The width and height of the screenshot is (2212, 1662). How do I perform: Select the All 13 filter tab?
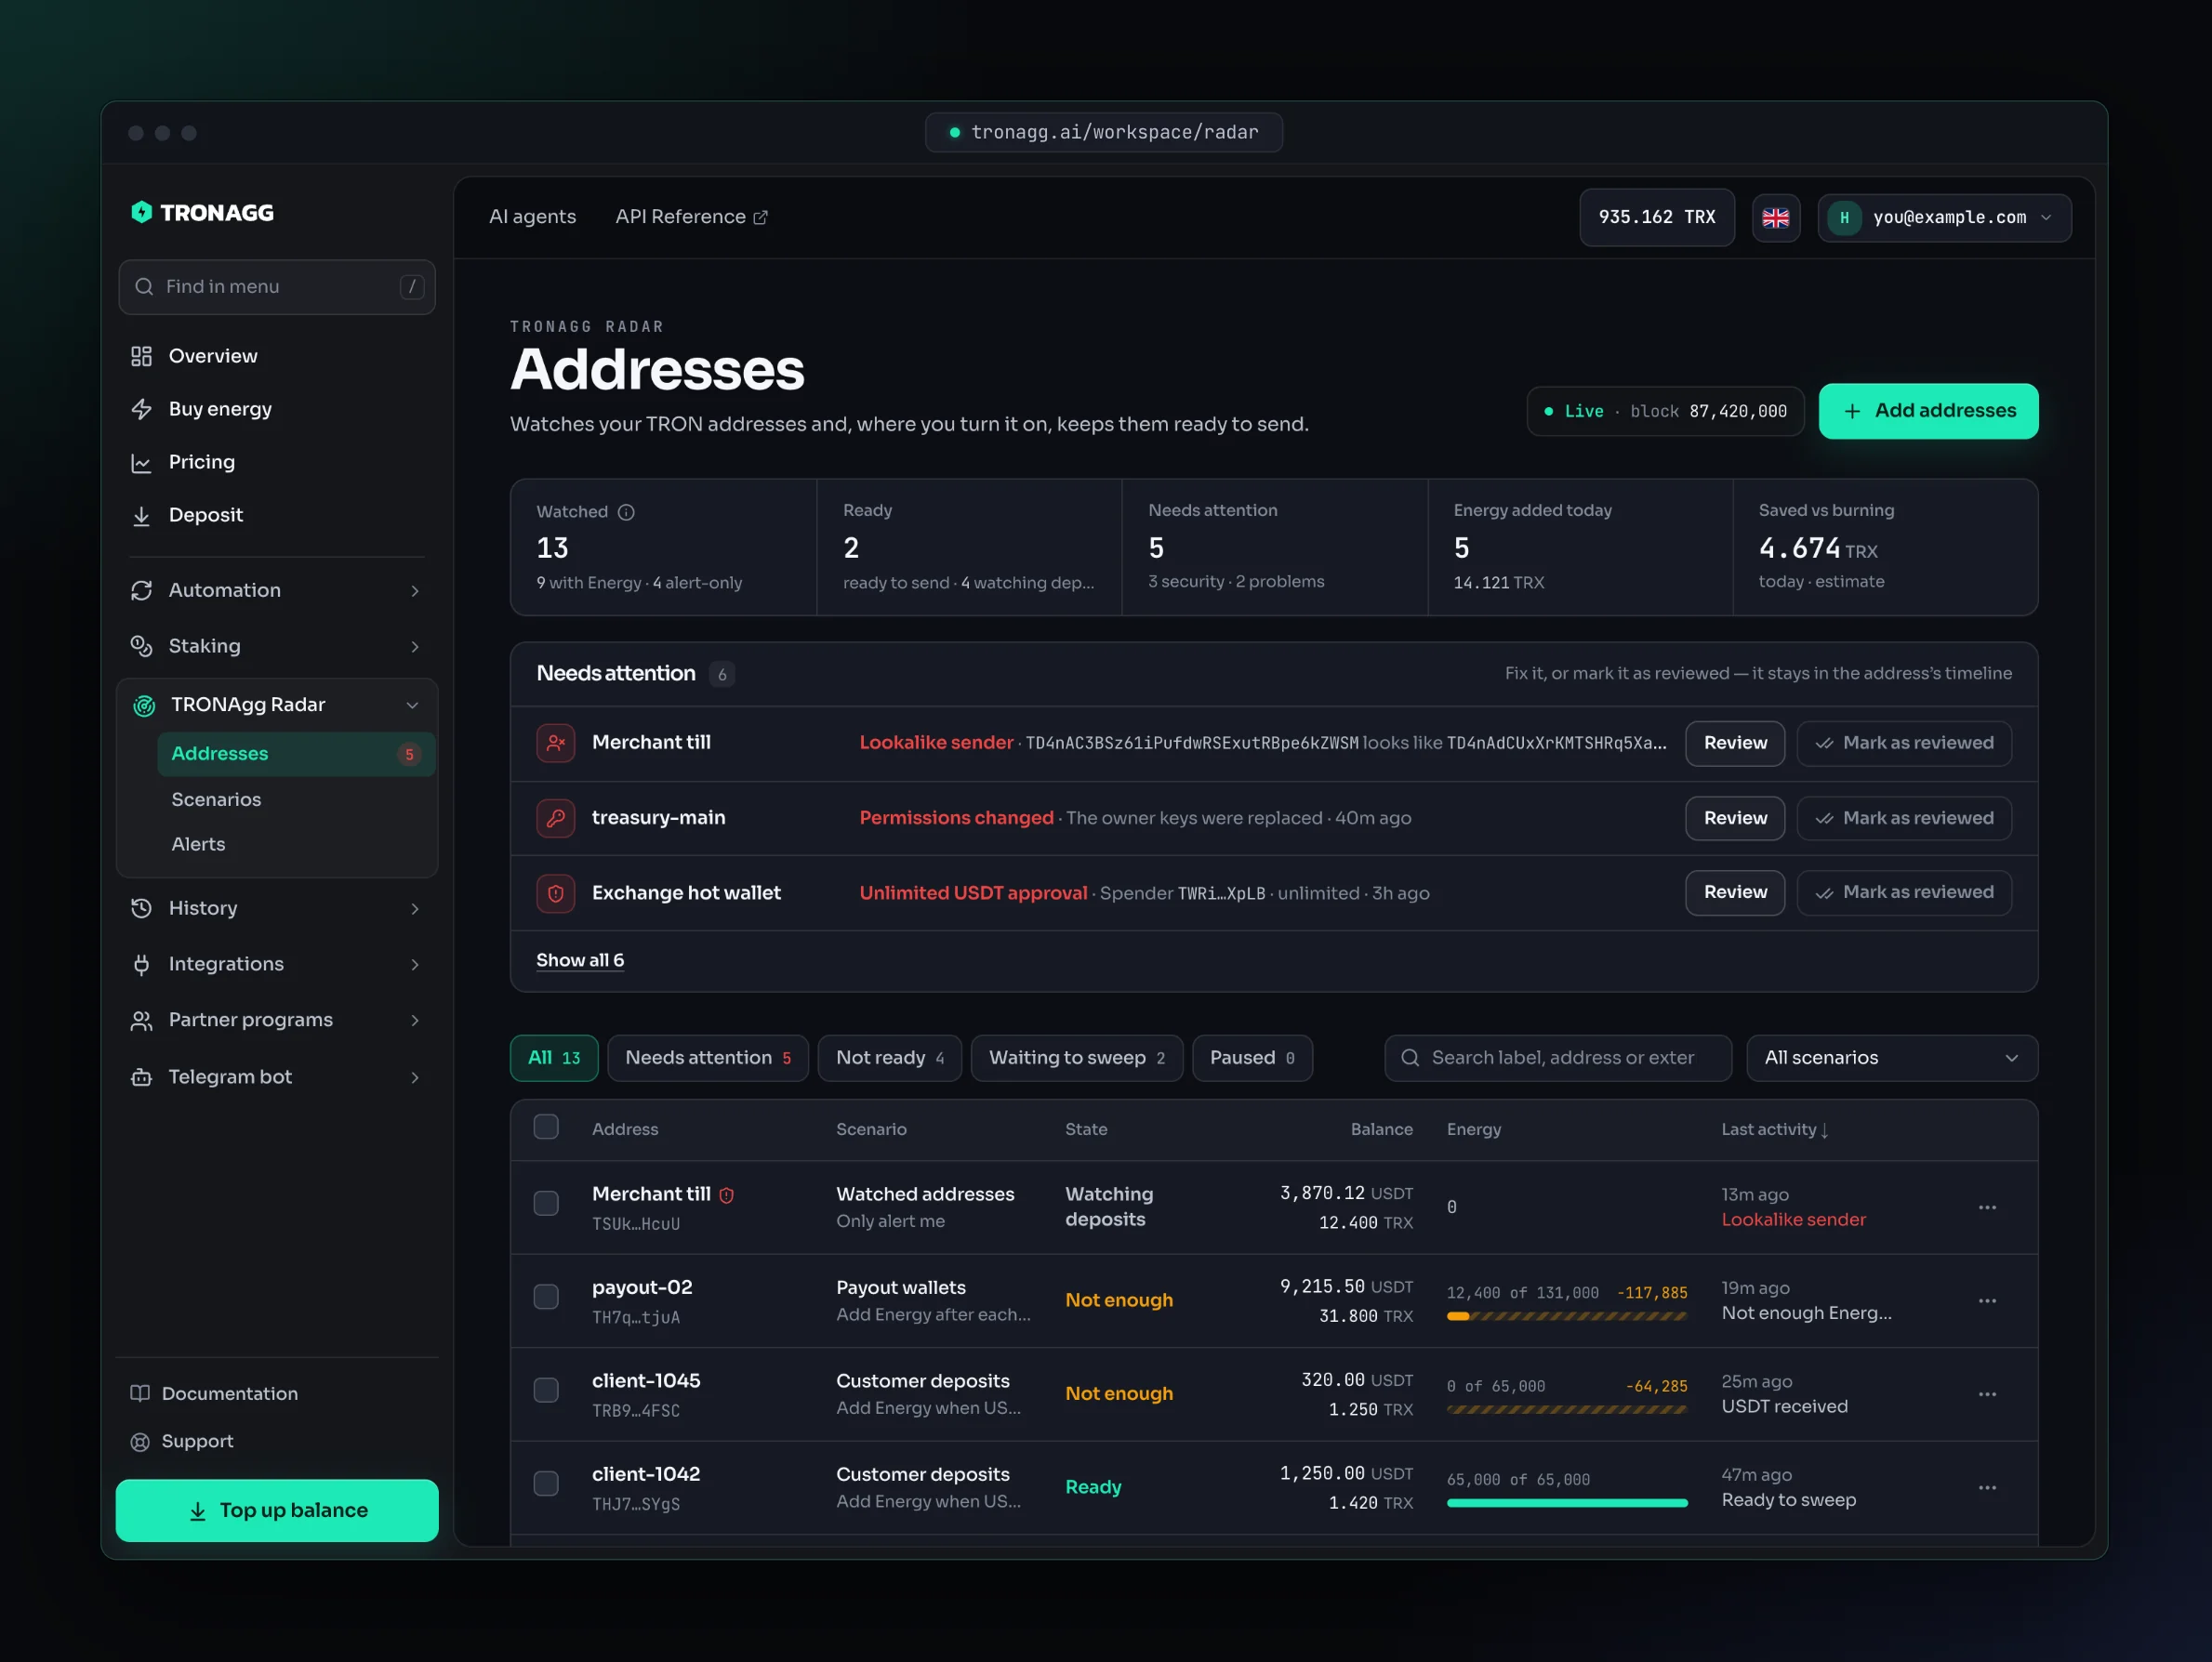pyautogui.click(x=554, y=1058)
